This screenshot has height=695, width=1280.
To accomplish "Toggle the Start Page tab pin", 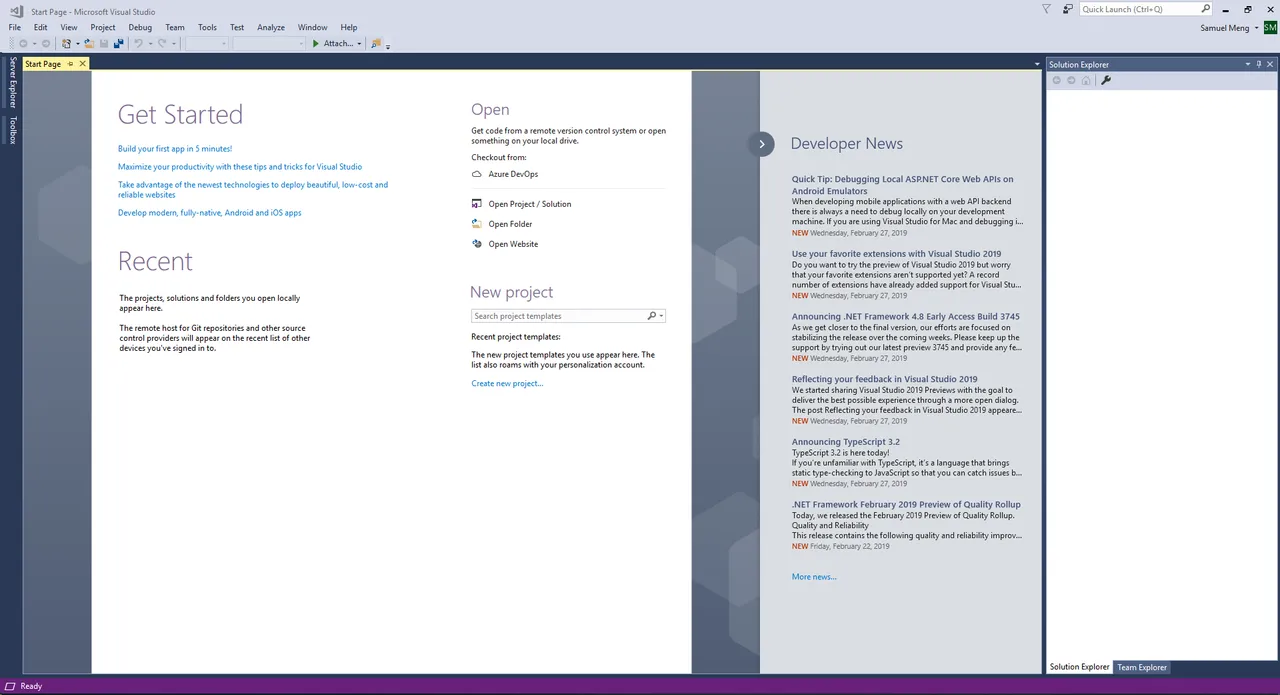I will (70, 64).
